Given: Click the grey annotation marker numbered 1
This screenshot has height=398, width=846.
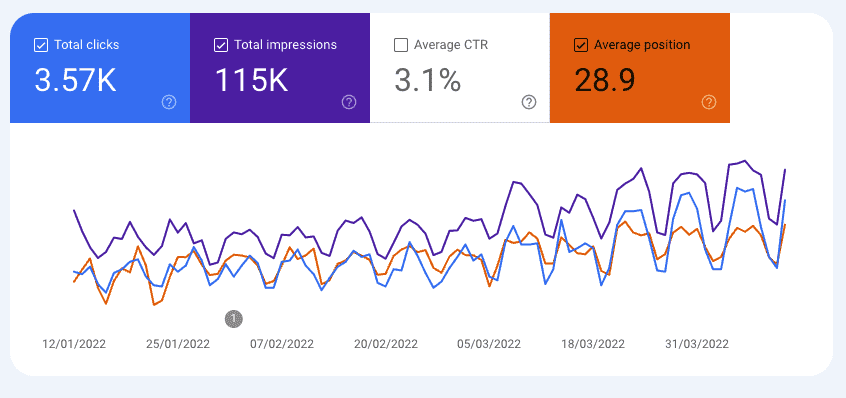Looking at the screenshot, I should coord(234,319).
